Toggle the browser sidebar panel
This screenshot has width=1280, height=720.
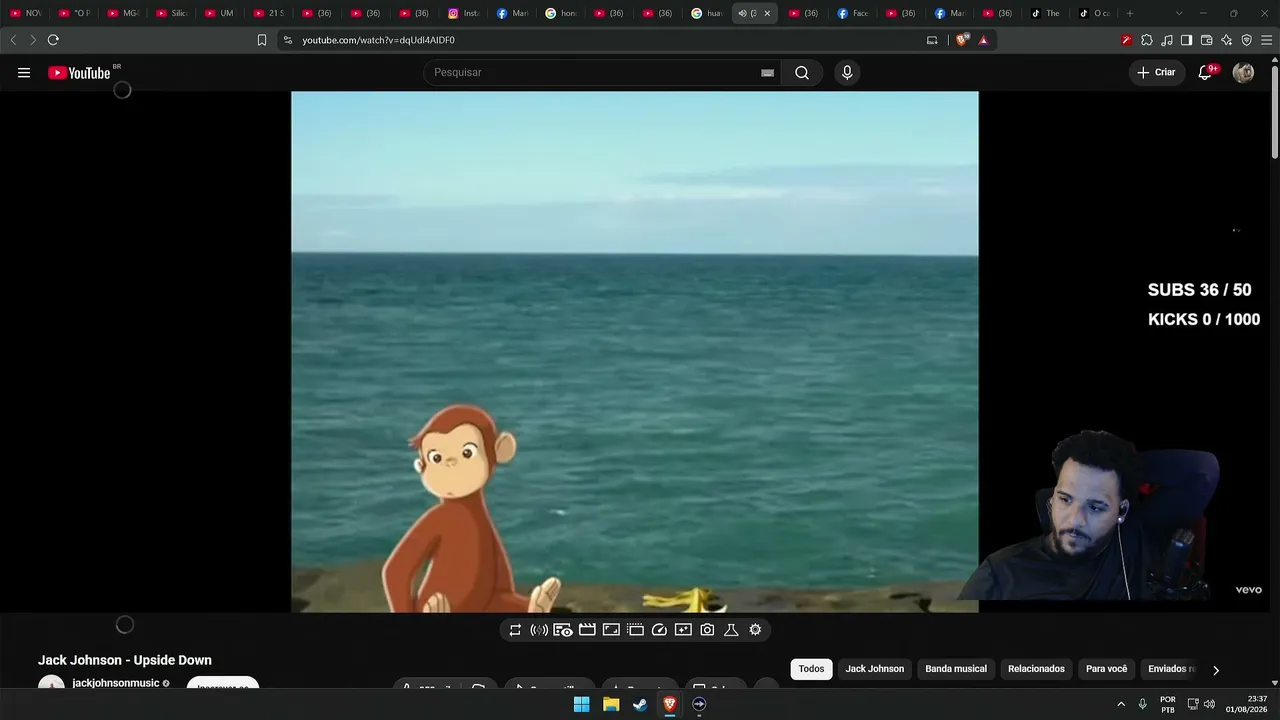pos(1186,40)
